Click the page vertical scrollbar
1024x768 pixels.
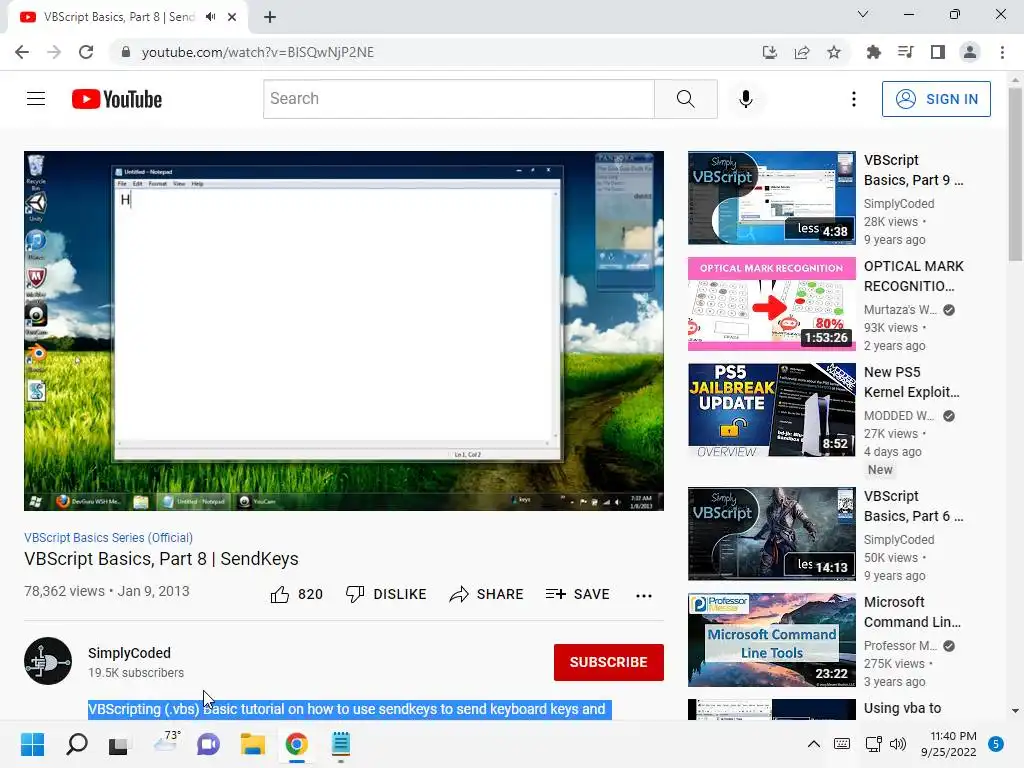tap(1015, 174)
